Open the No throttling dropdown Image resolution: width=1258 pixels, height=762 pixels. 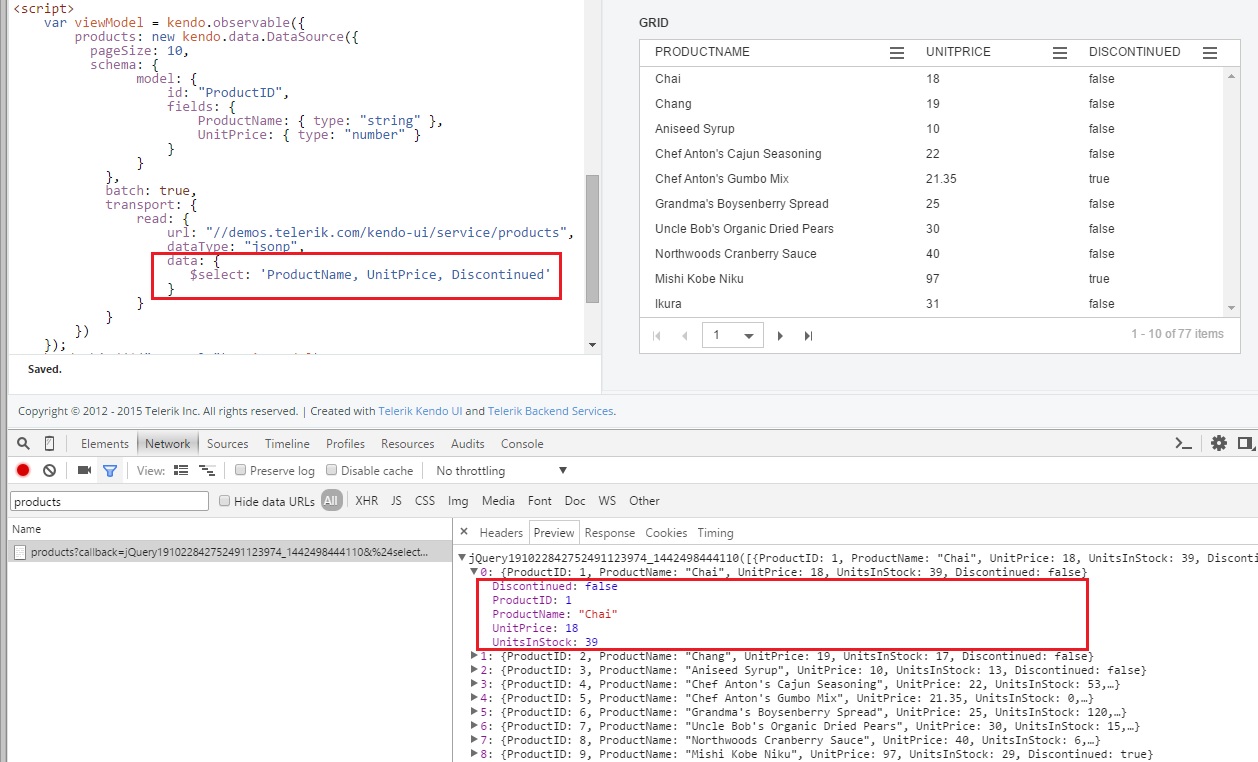(x=502, y=470)
